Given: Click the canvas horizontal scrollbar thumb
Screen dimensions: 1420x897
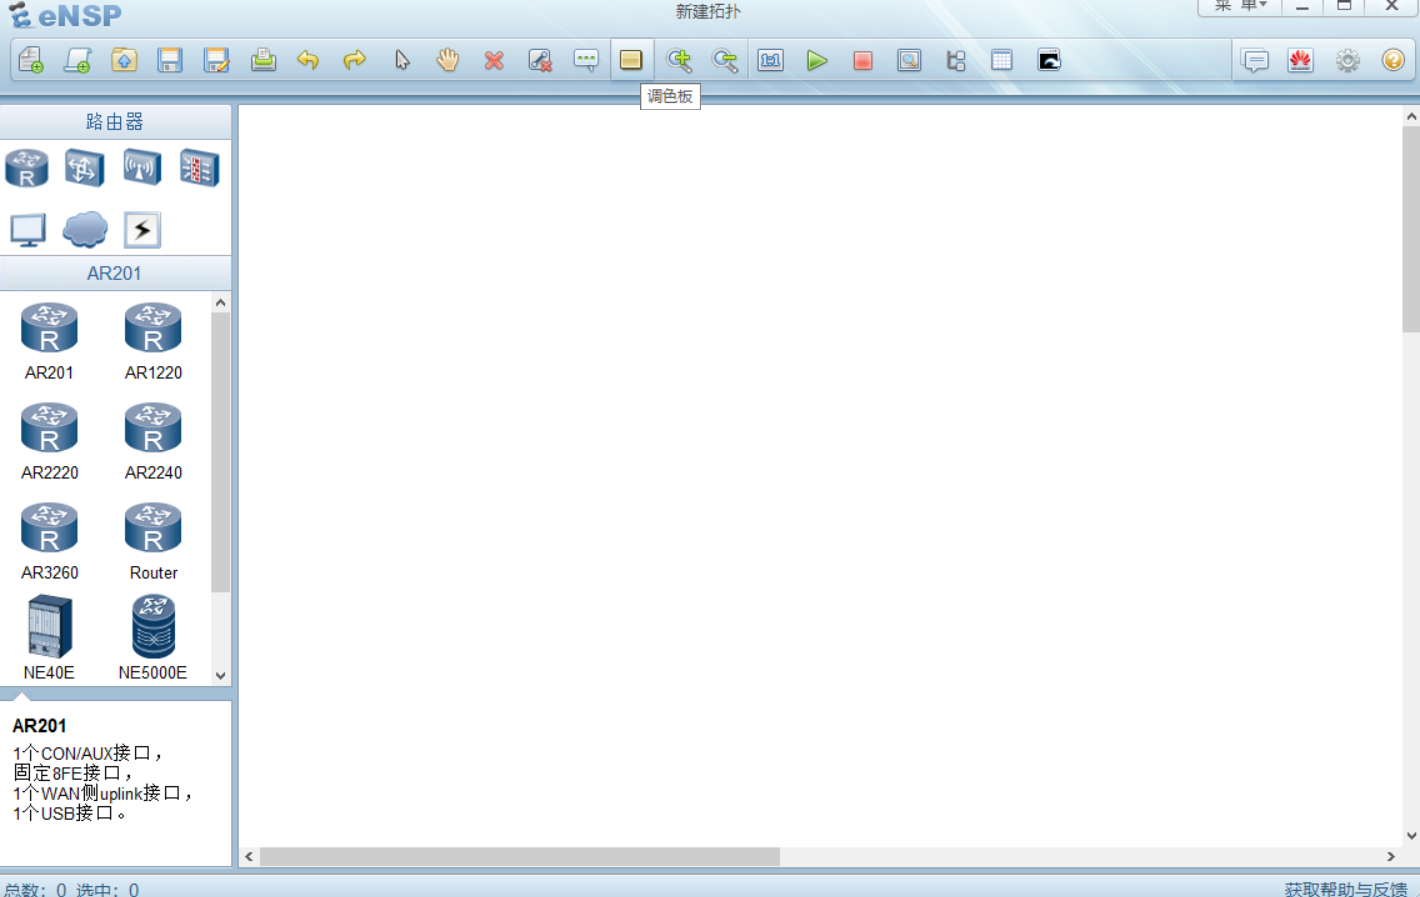Looking at the screenshot, I should [520, 857].
